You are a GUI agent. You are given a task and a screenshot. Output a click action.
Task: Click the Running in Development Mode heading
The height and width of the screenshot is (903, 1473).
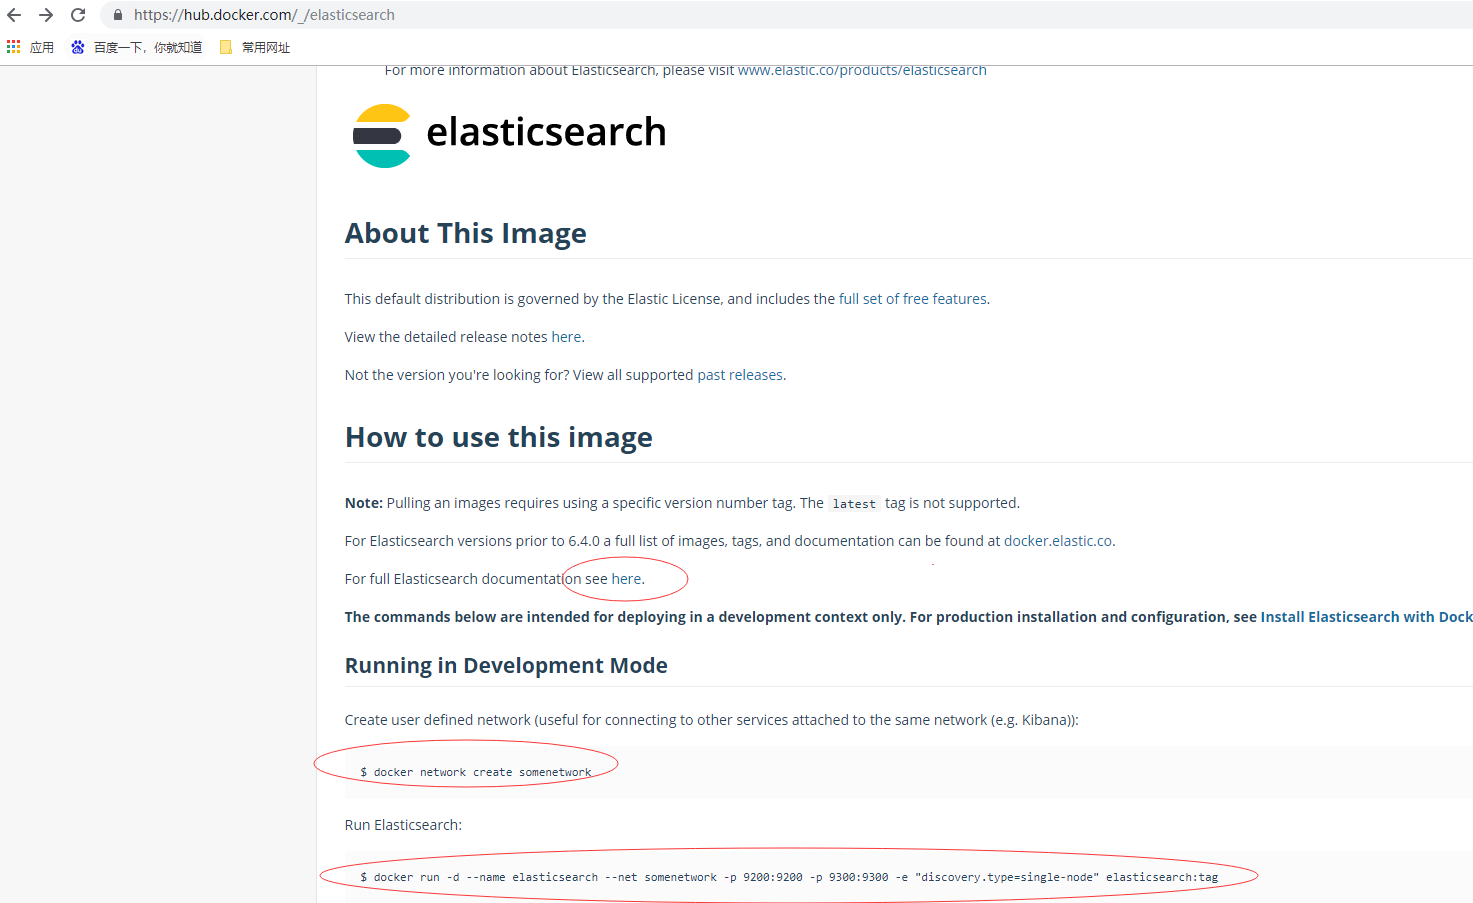click(x=506, y=666)
